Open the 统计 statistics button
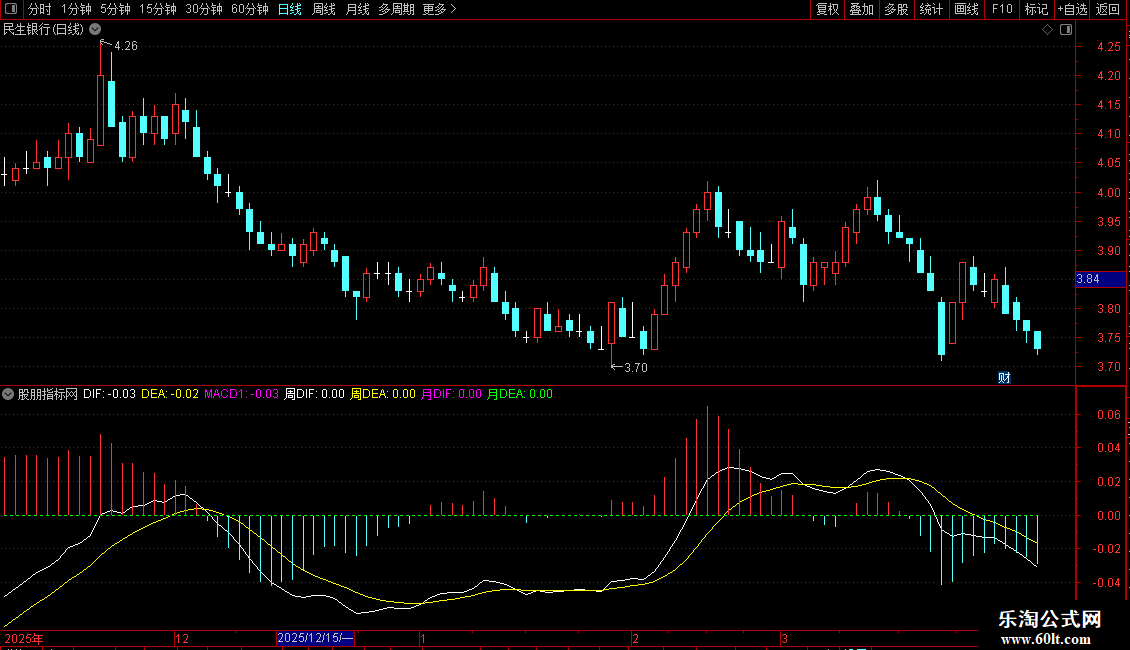This screenshot has width=1130, height=650. click(930, 9)
